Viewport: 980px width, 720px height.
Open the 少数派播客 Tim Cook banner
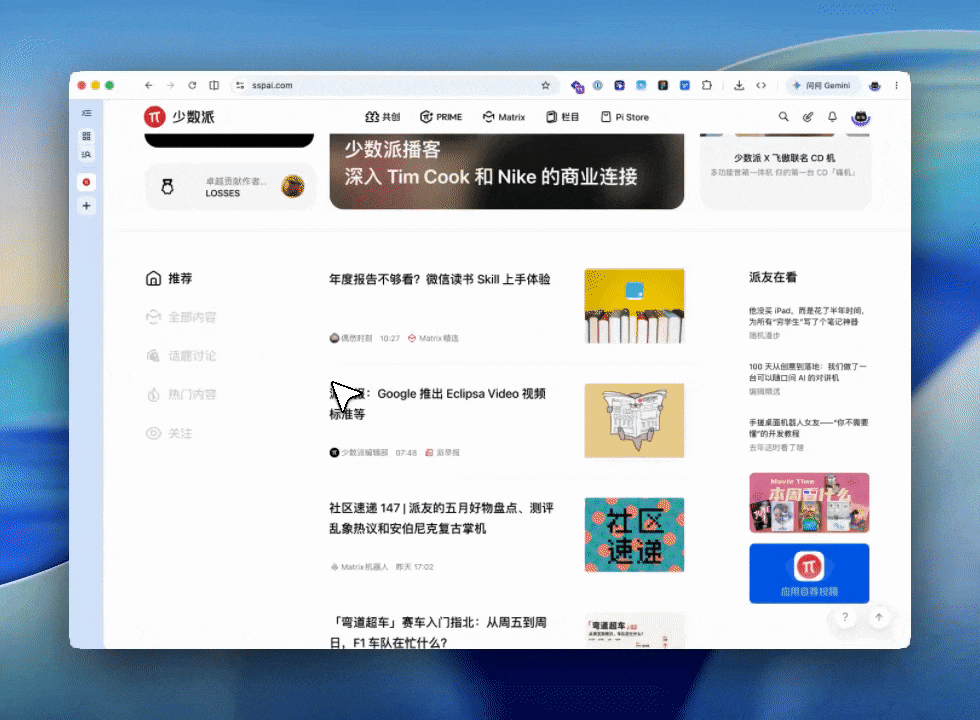click(x=507, y=171)
